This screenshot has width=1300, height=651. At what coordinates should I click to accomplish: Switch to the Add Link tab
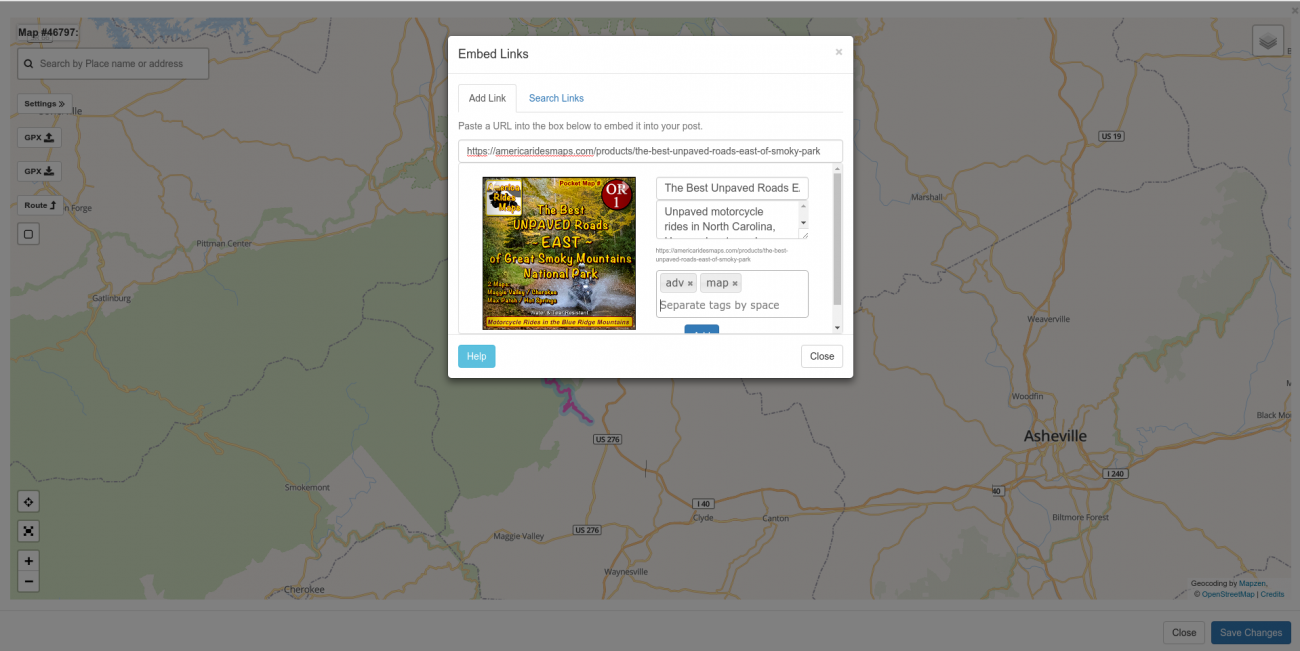pyautogui.click(x=487, y=98)
